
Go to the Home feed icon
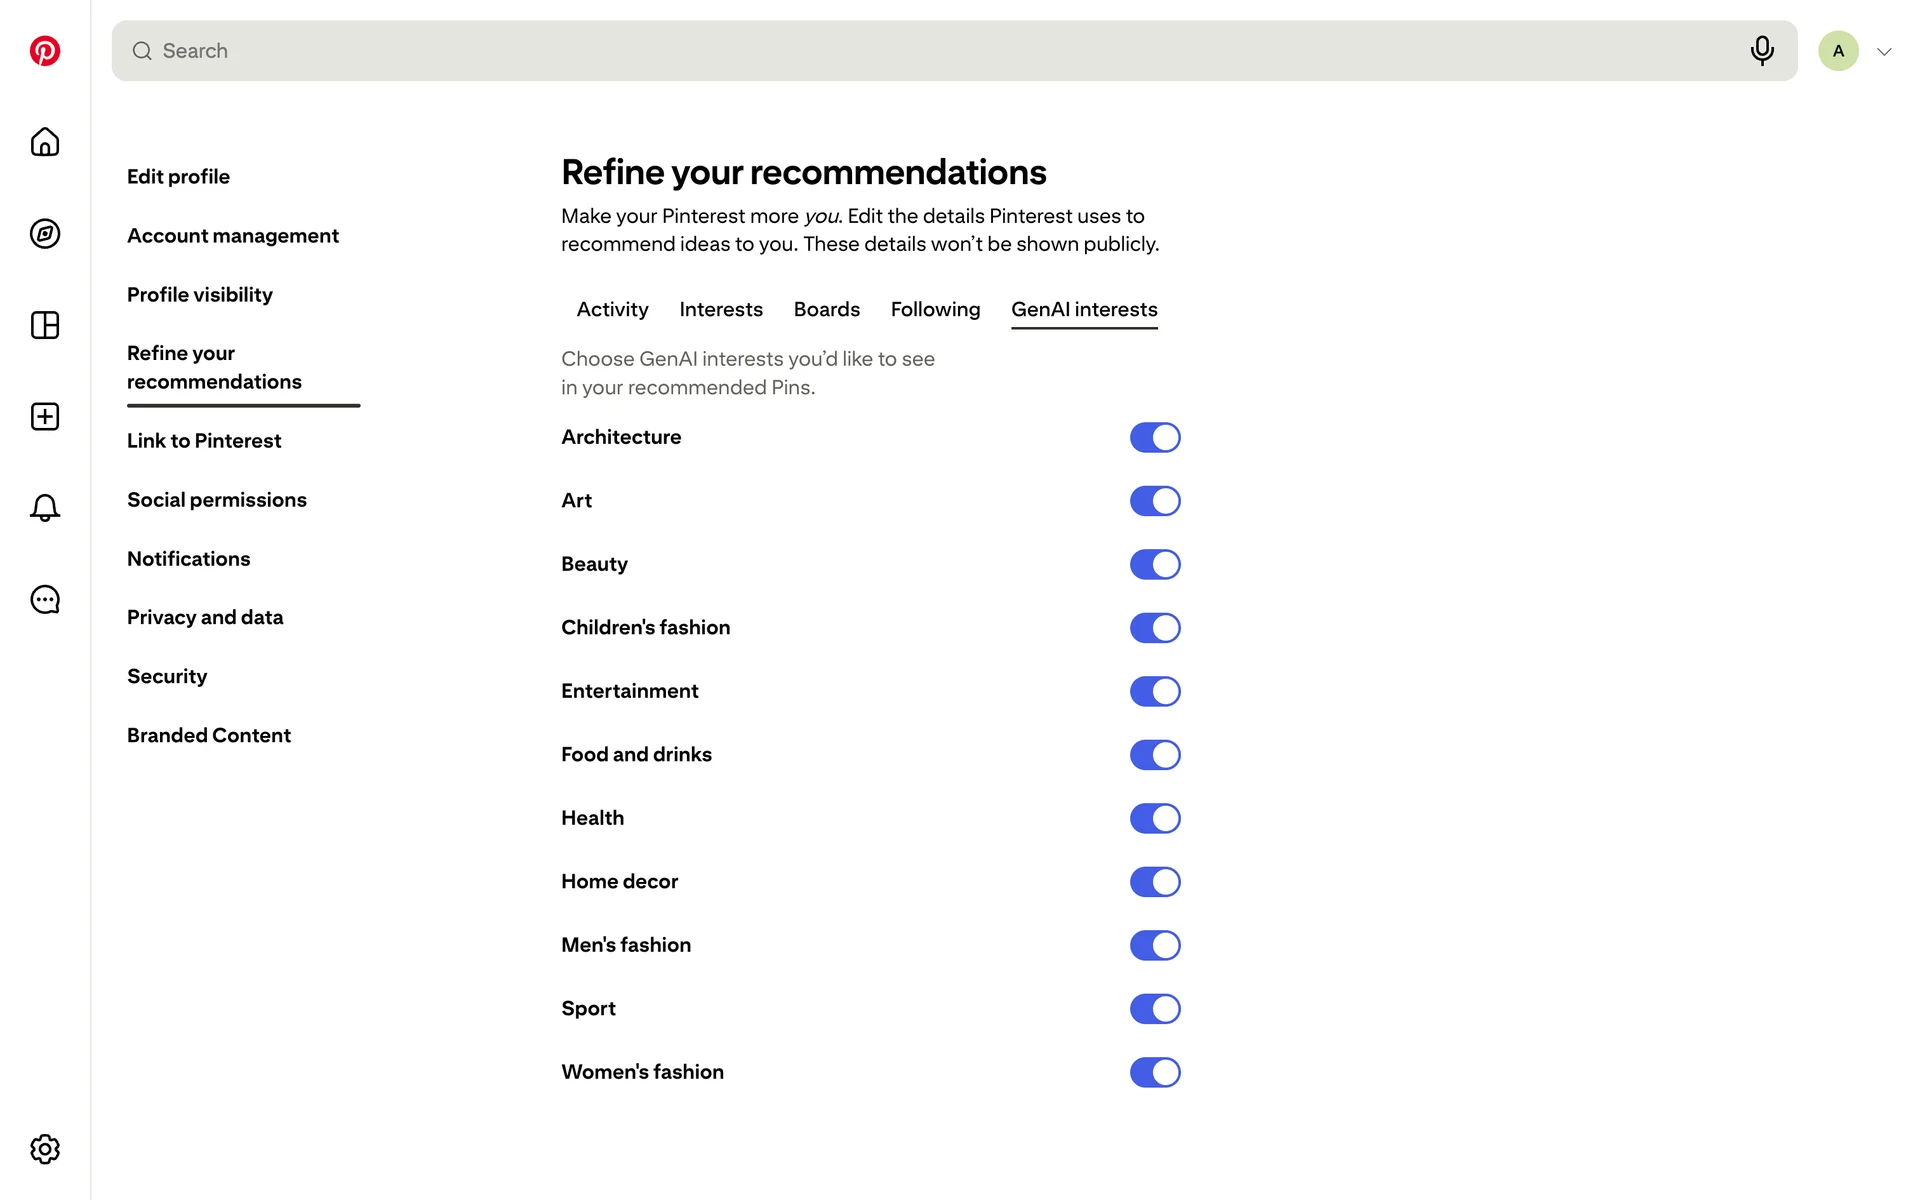[45, 142]
